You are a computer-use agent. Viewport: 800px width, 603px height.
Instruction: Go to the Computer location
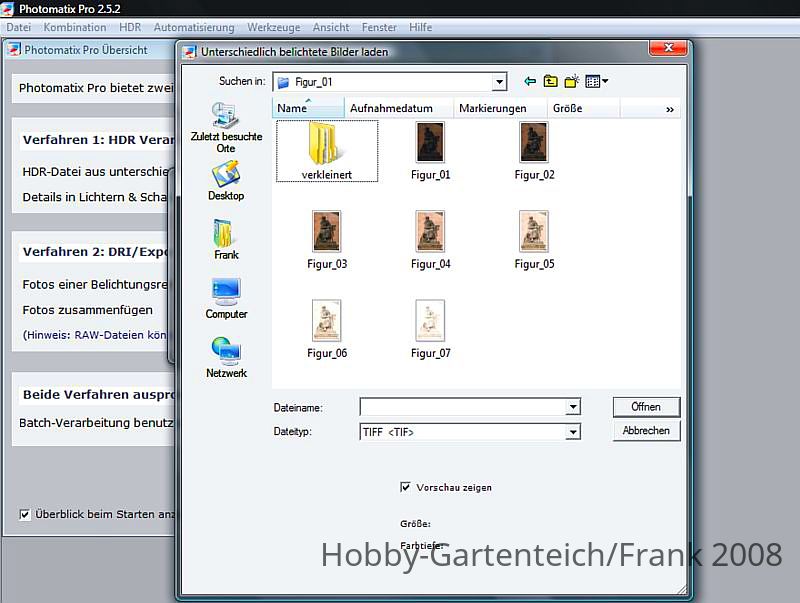pos(226,299)
